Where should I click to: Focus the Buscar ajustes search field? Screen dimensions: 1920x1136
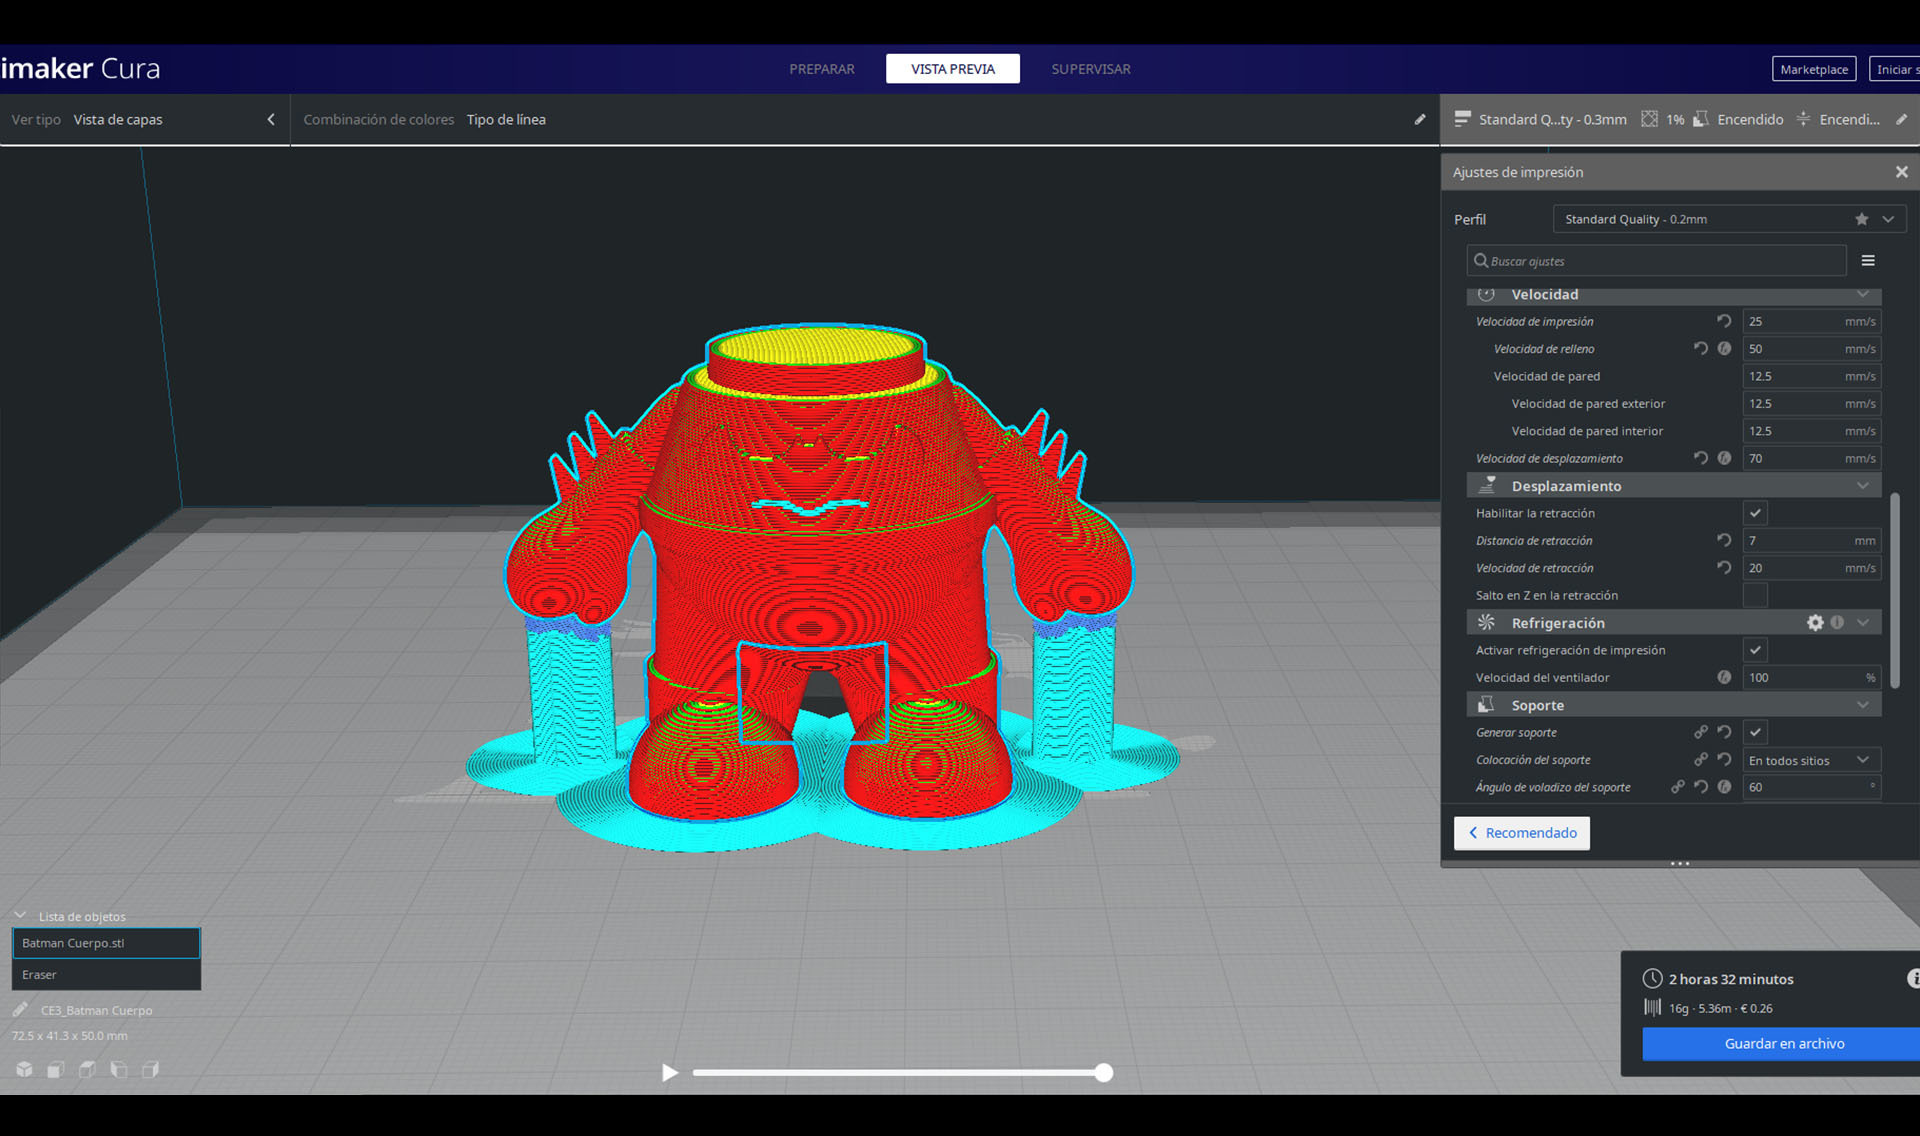click(1656, 261)
